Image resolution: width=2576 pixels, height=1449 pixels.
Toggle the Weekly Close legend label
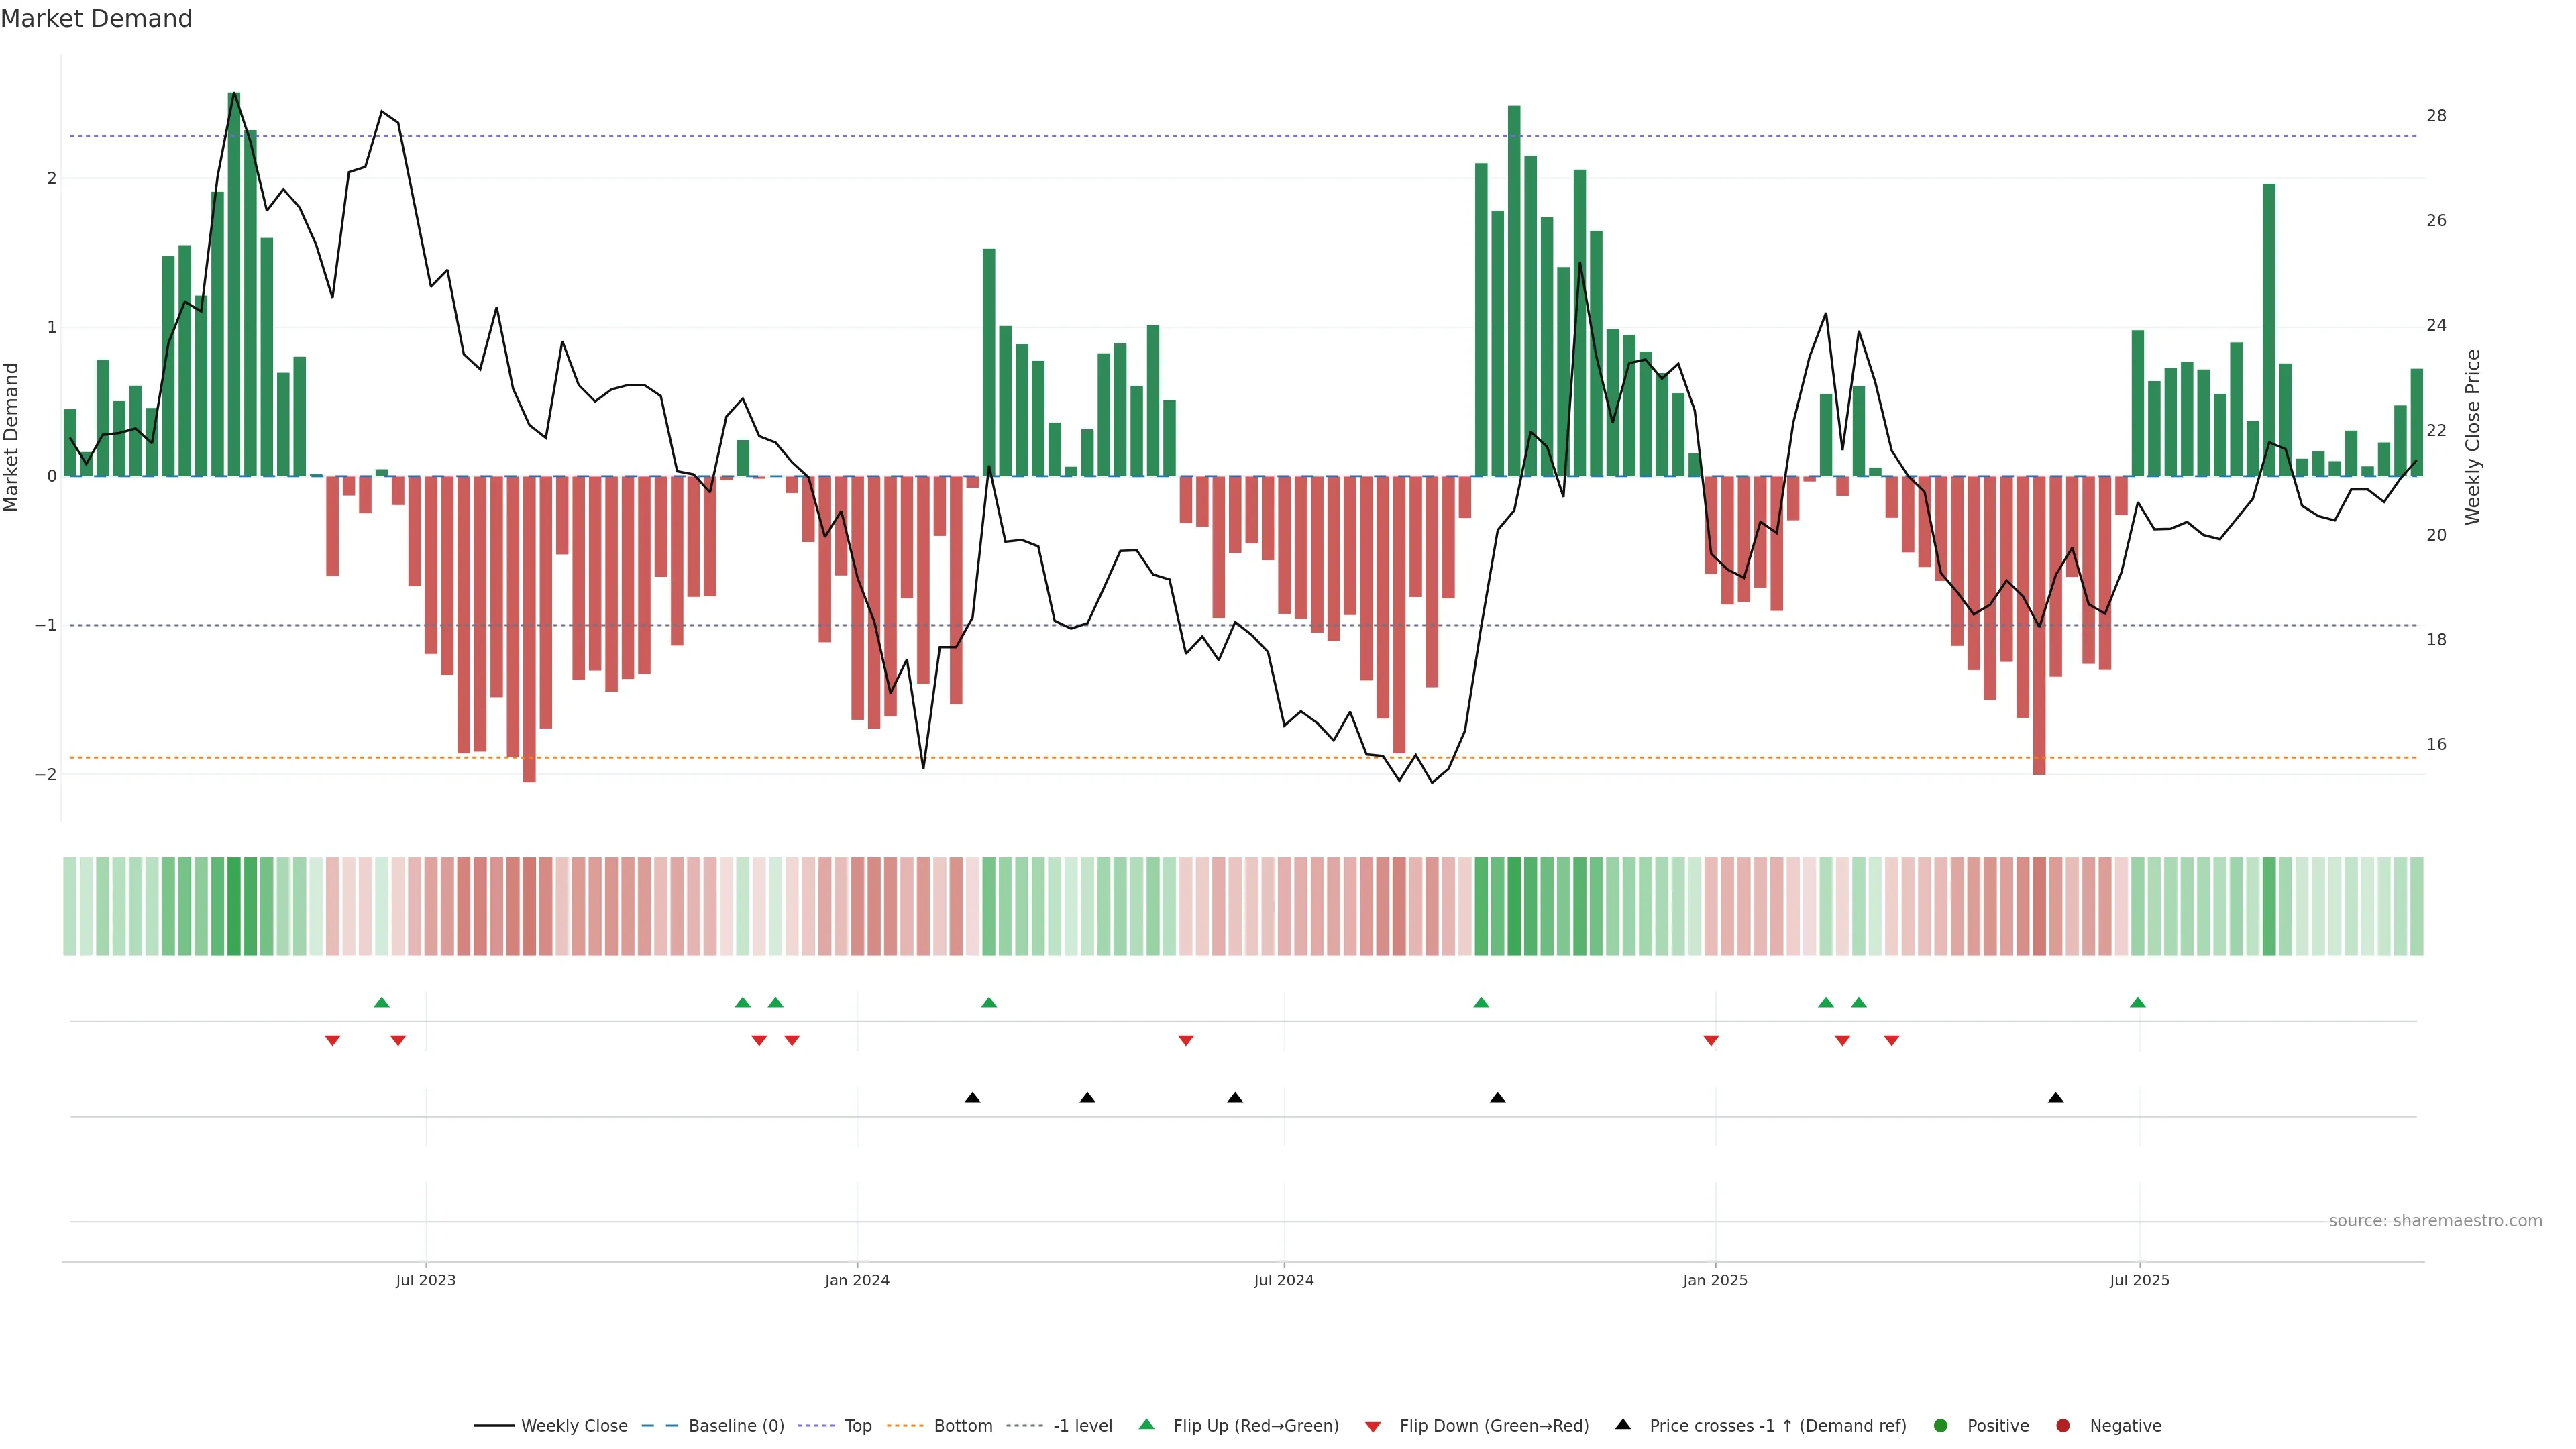pos(574,1426)
